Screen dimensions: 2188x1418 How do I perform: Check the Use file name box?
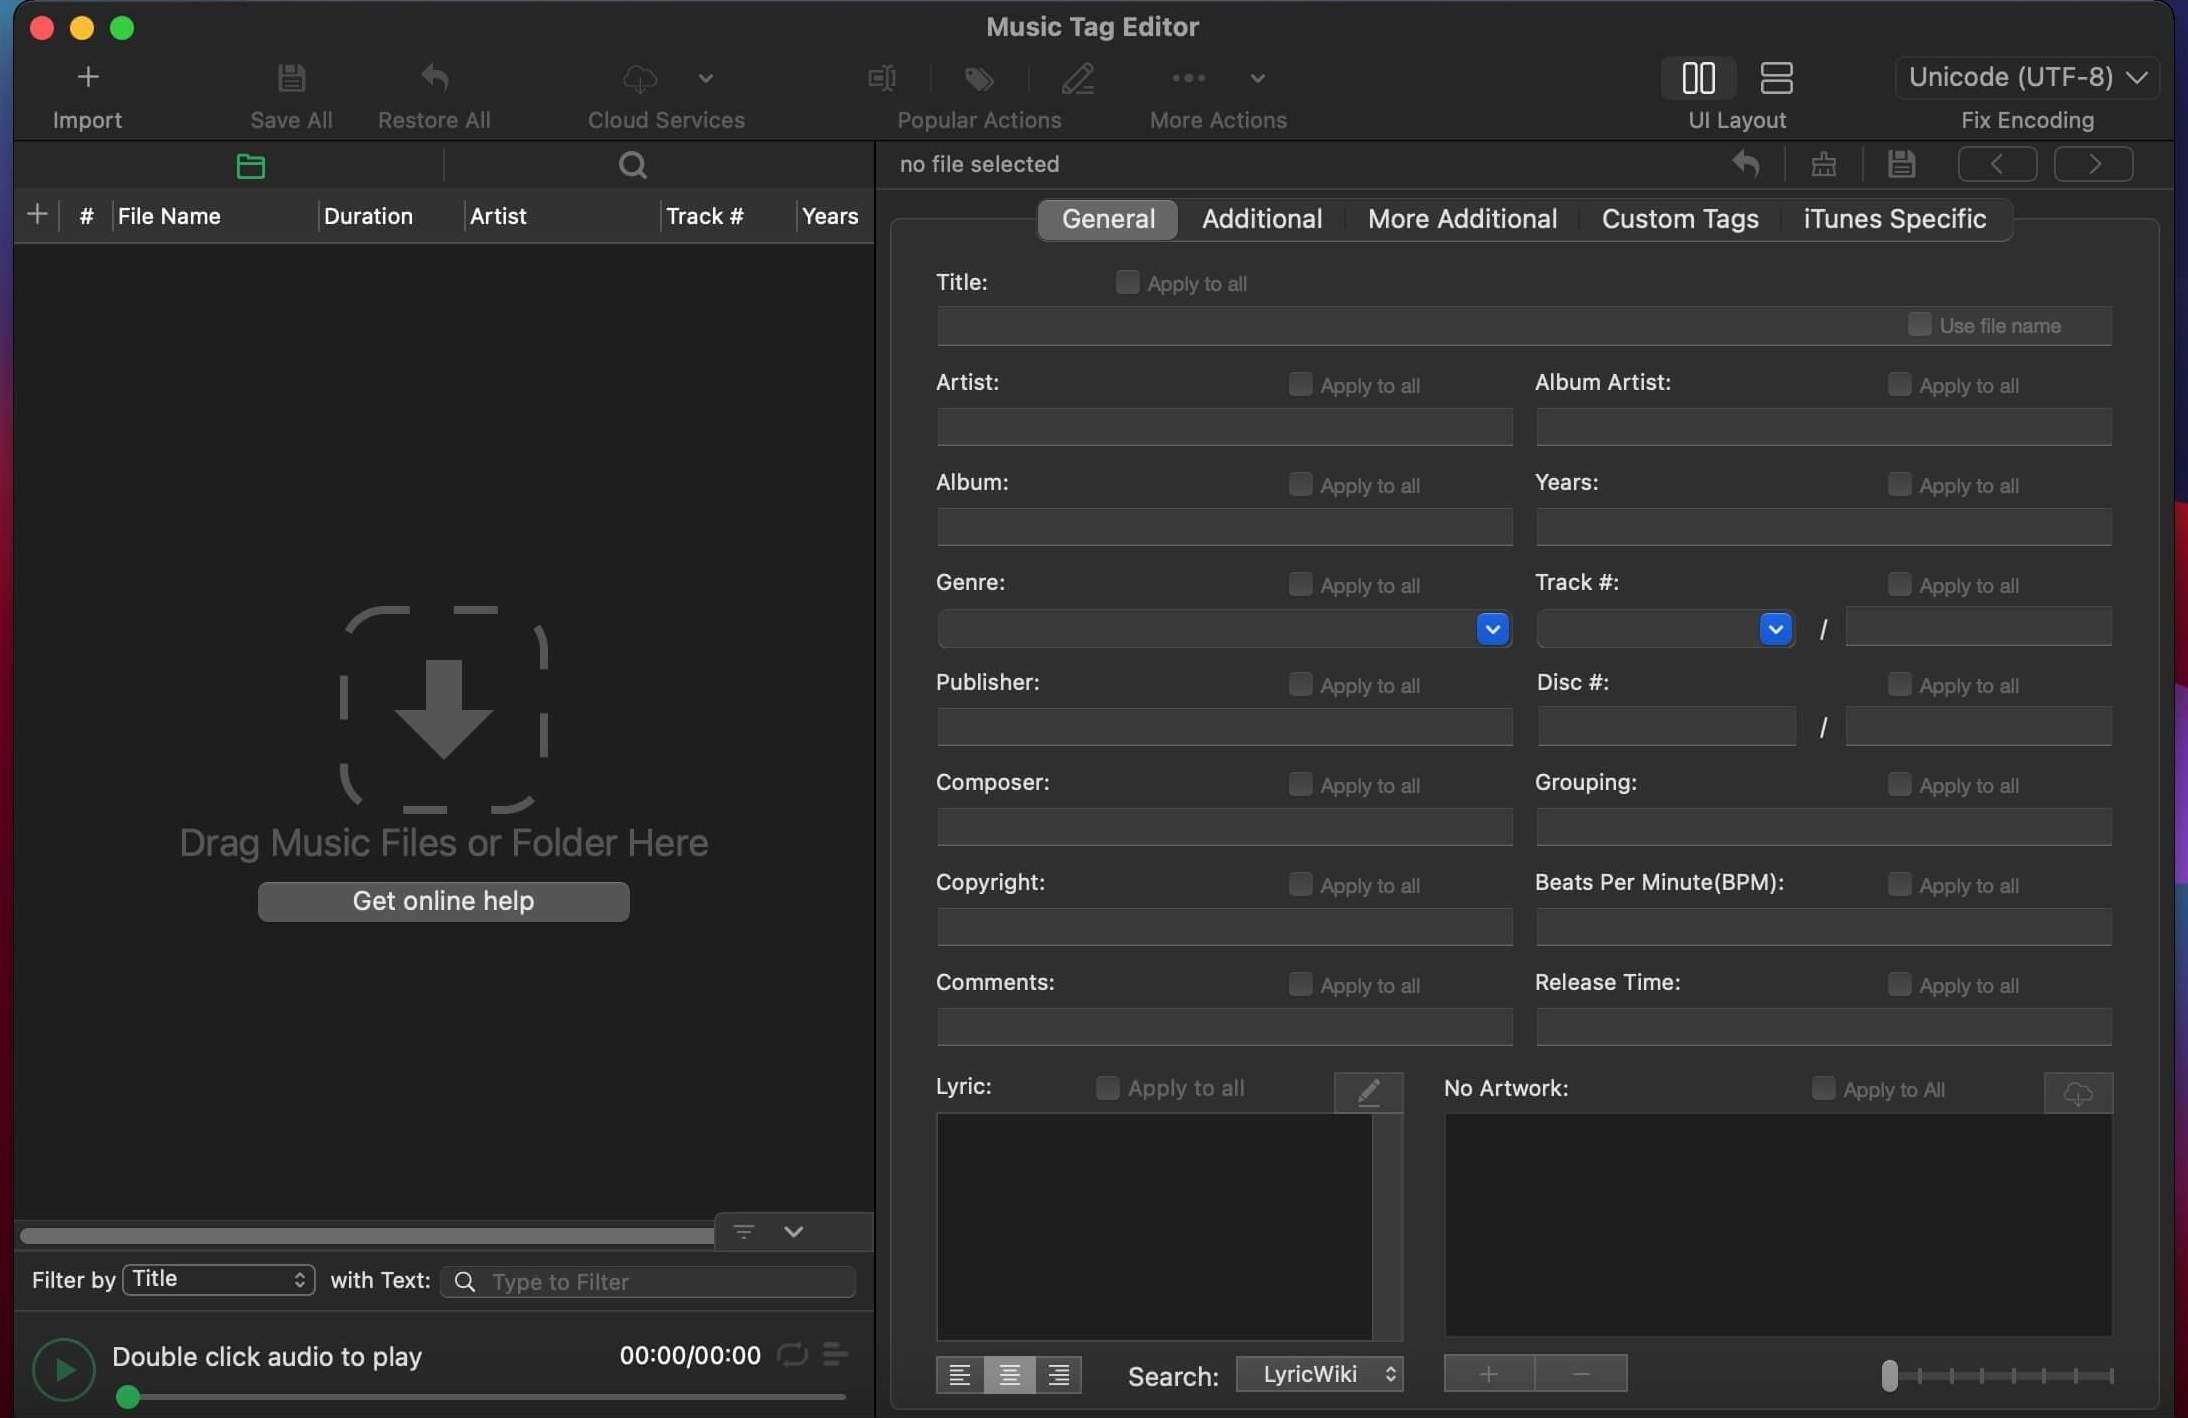tap(1919, 325)
